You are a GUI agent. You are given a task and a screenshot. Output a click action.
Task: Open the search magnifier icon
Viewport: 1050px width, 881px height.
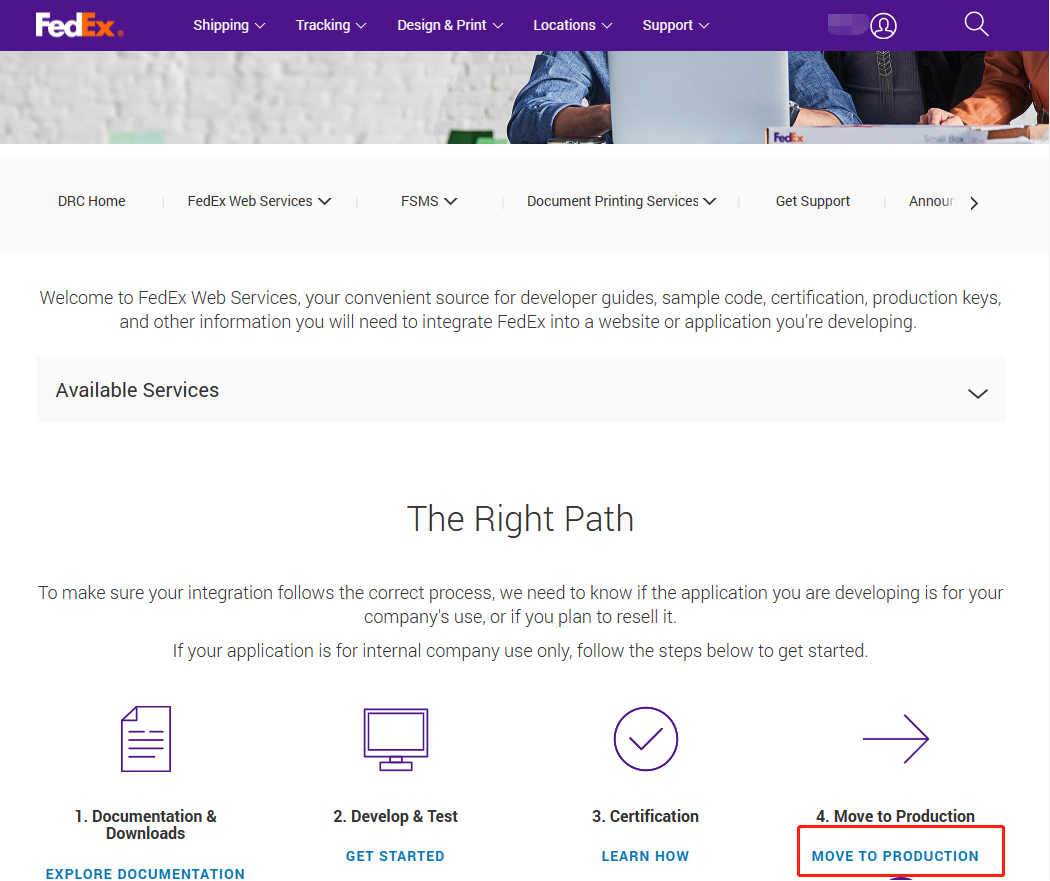[x=976, y=24]
